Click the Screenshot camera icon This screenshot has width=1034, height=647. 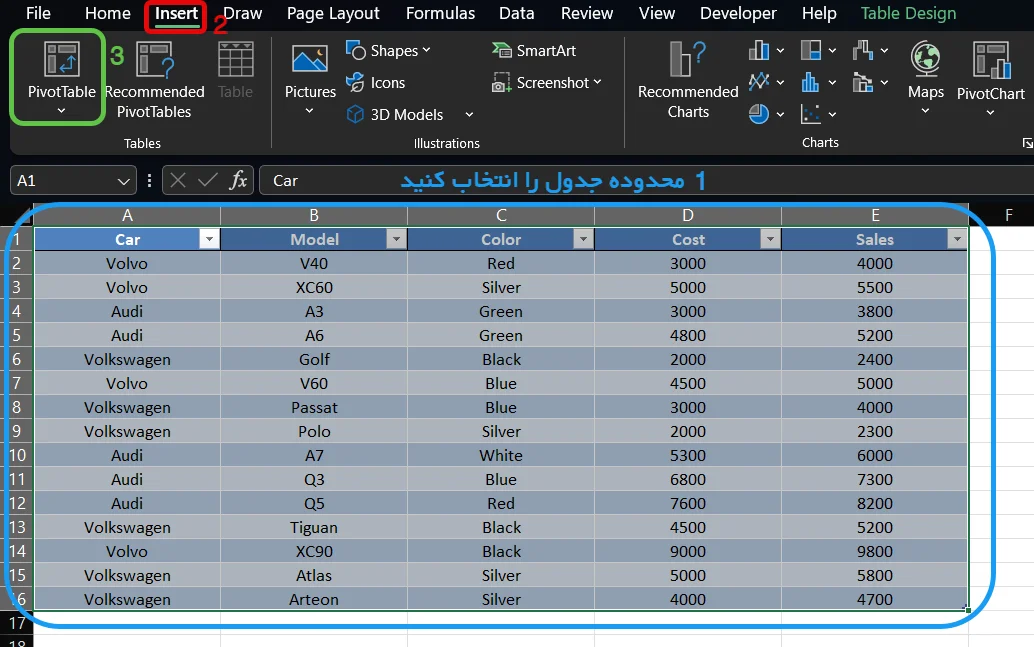pos(501,82)
